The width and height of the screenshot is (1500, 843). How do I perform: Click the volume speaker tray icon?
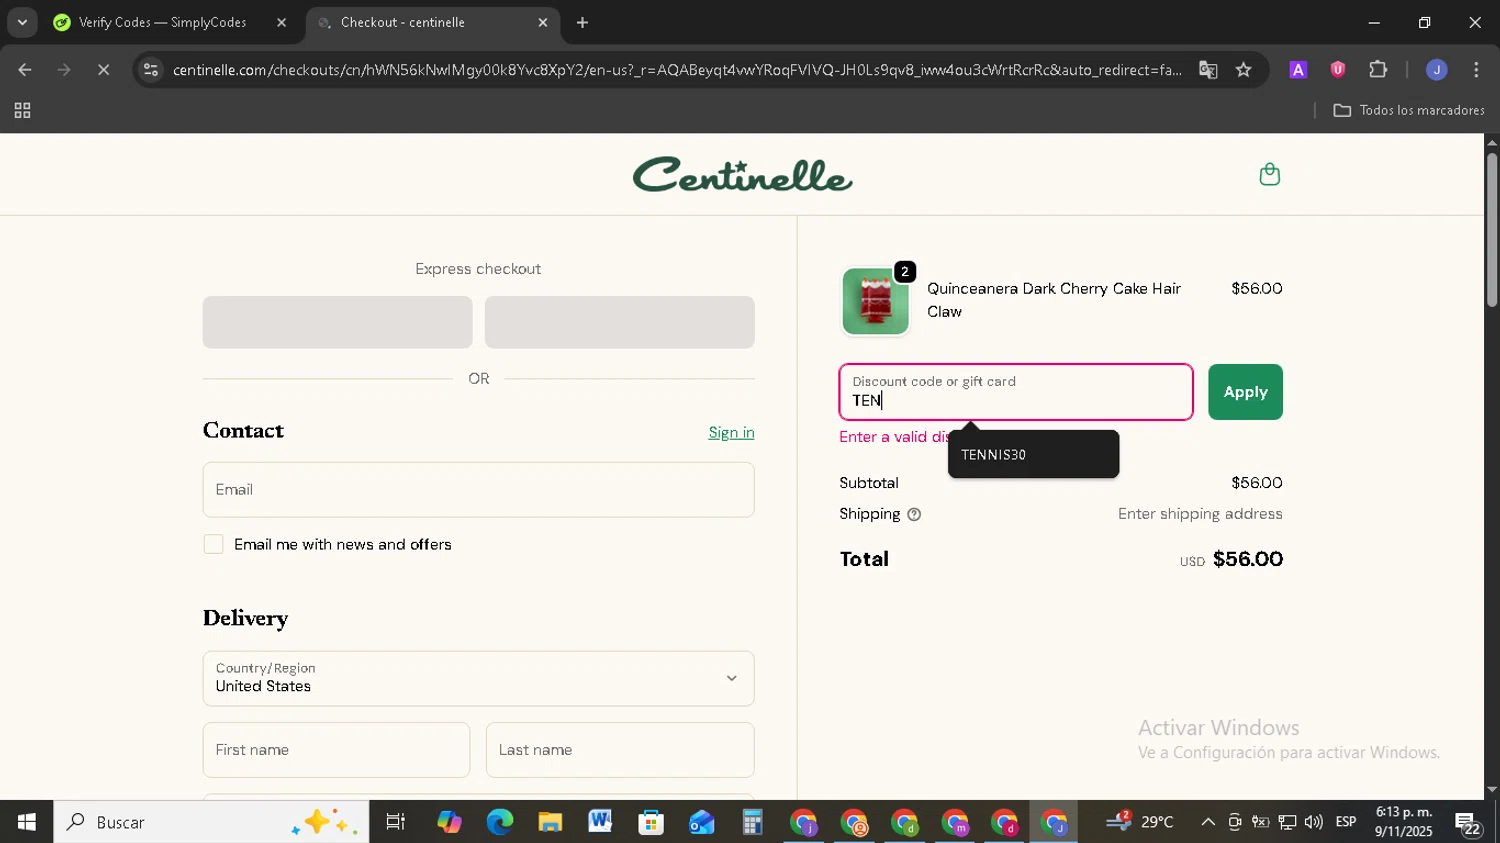point(1313,822)
